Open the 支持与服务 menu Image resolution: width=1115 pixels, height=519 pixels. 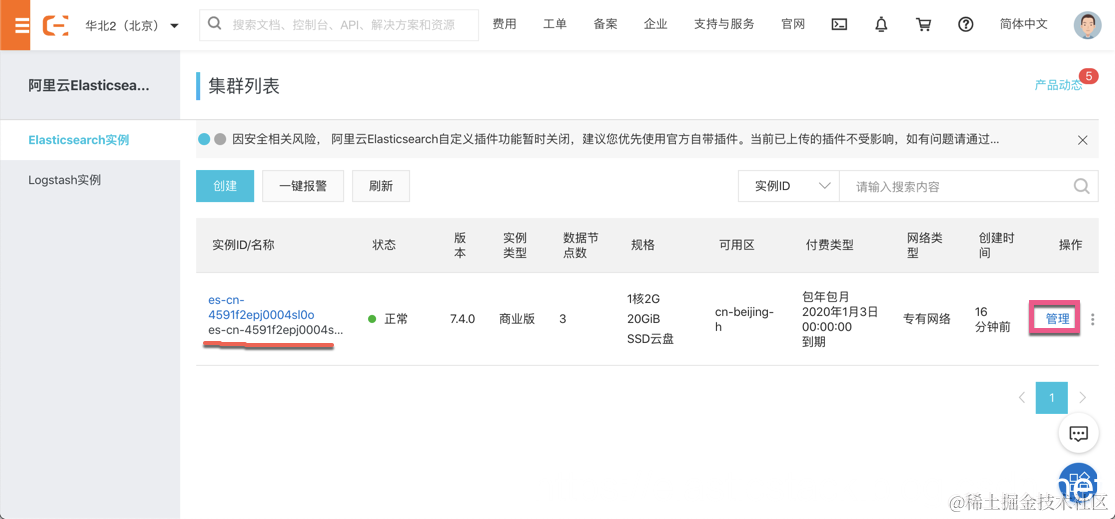click(x=725, y=25)
